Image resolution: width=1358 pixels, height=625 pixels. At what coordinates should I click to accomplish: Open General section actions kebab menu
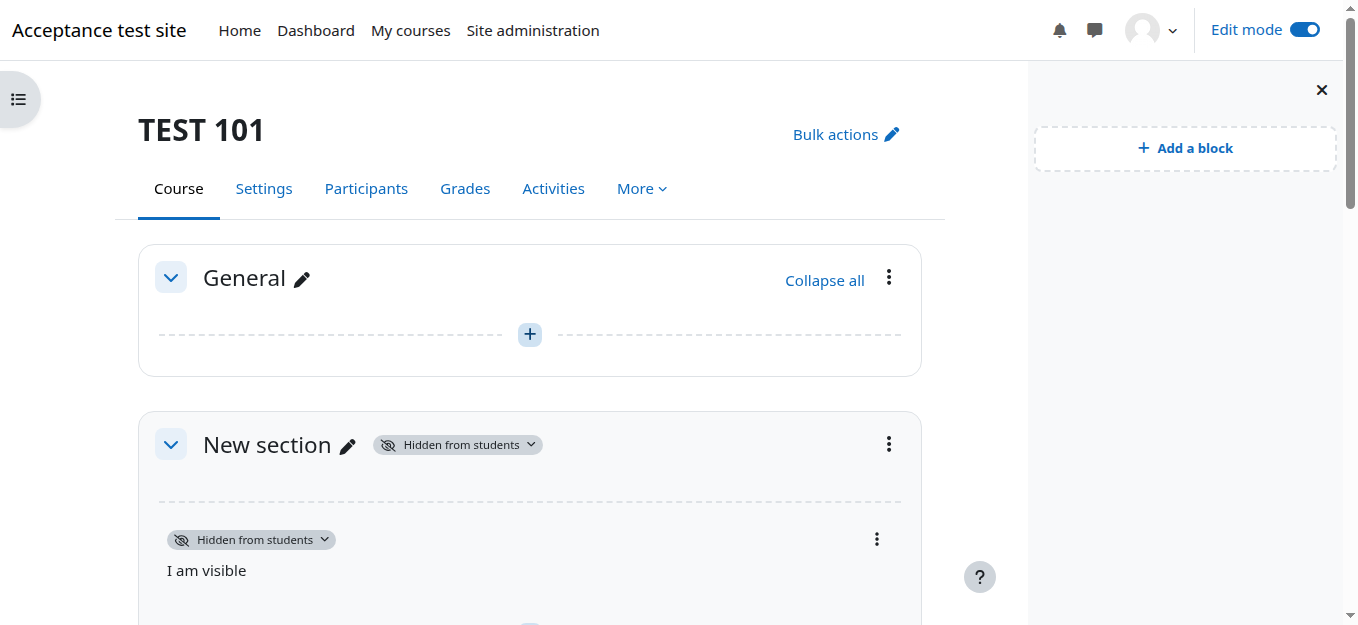point(888,278)
